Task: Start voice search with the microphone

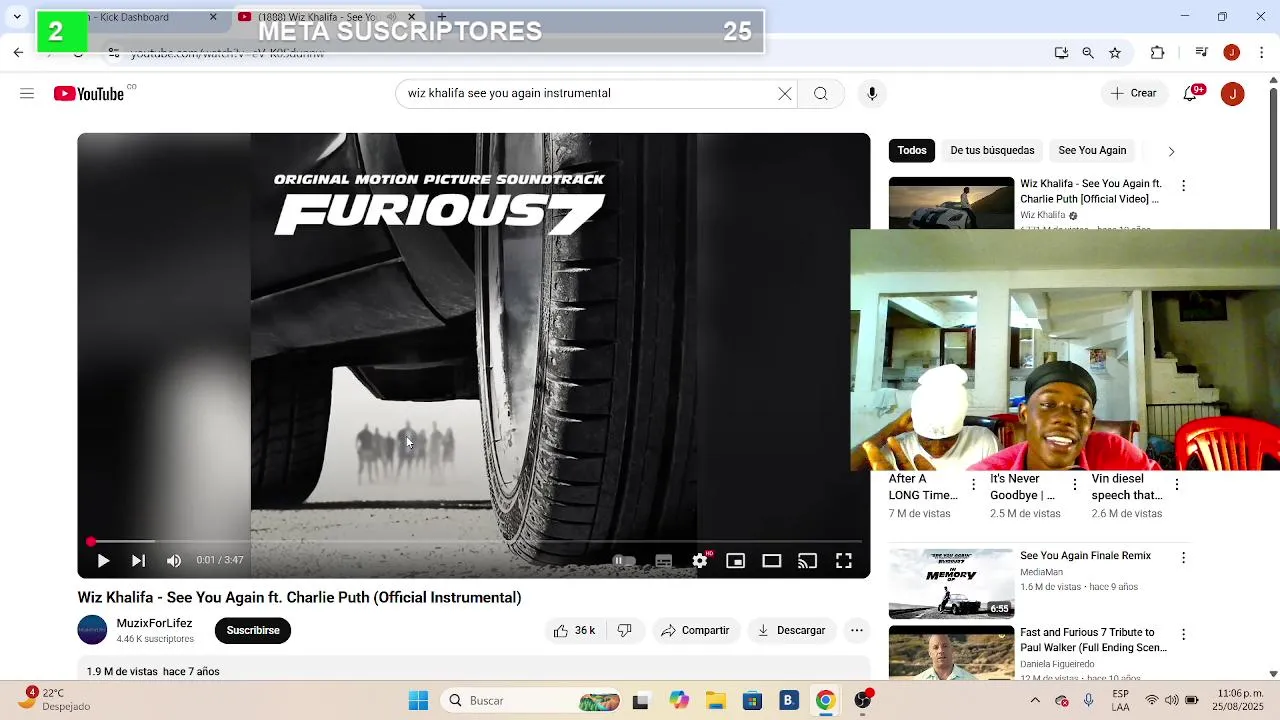Action: pos(872,94)
